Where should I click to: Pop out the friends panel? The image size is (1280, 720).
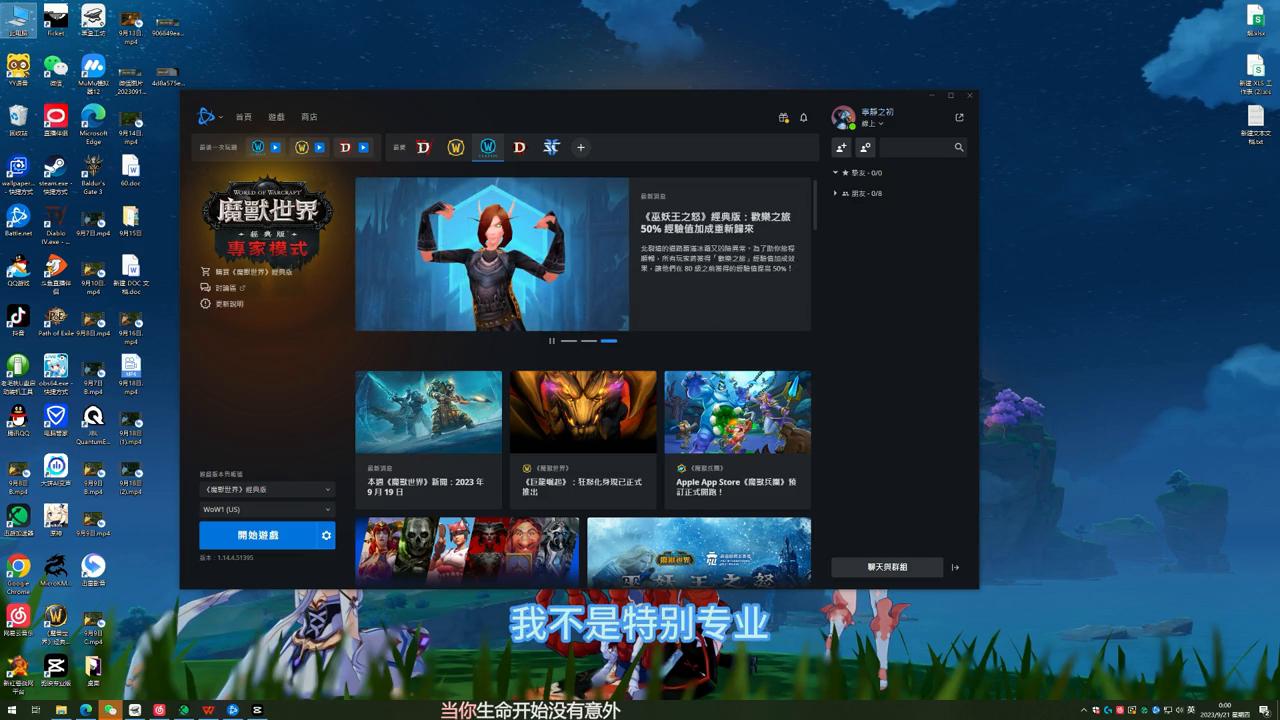pyautogui.click(x=960, y=117)
